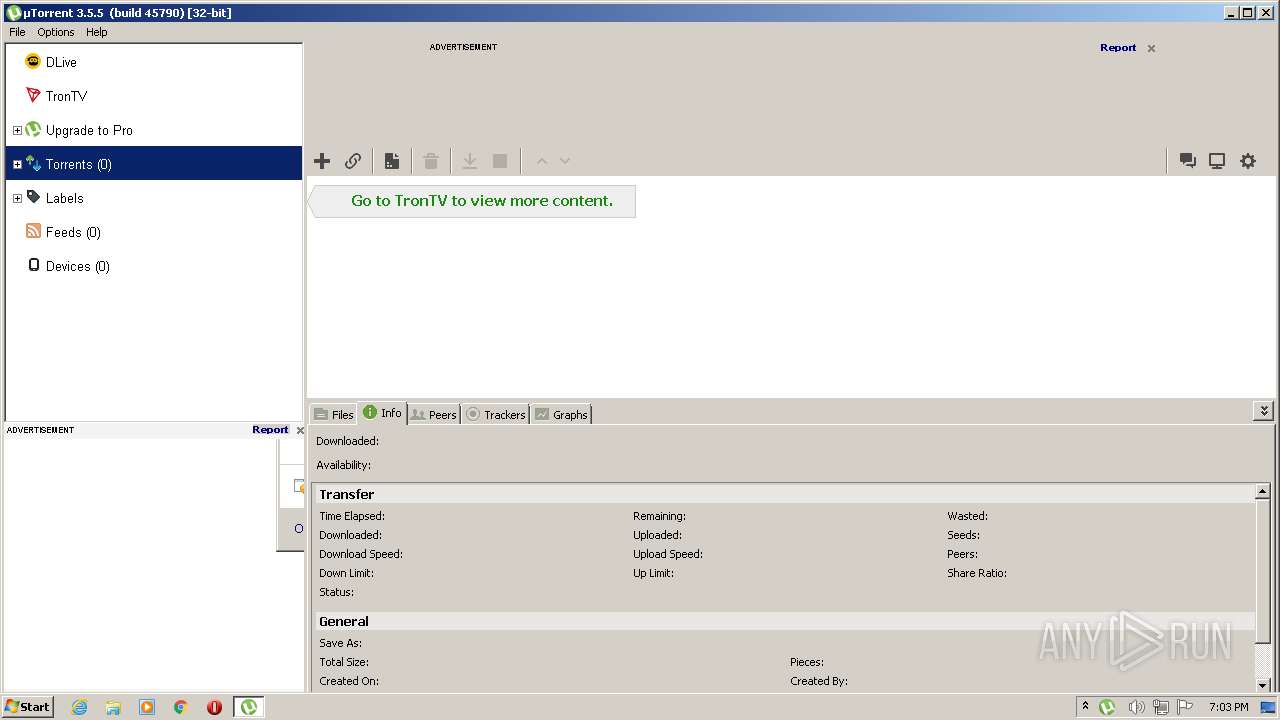Click the Move Up Queue arrow

542,161
